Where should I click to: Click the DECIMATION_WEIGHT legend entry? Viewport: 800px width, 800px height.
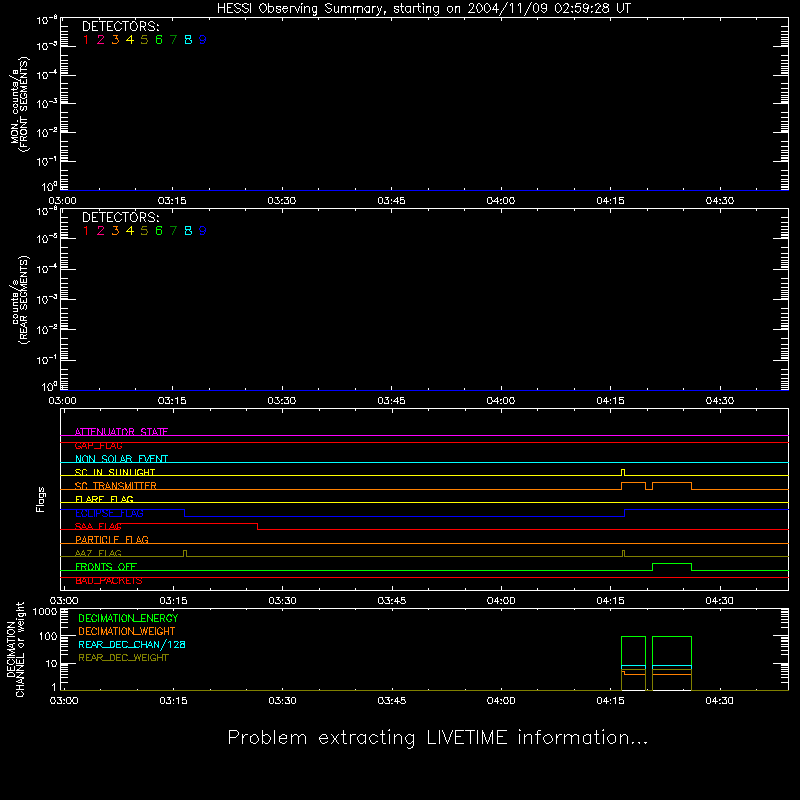(x=127, y=631)
